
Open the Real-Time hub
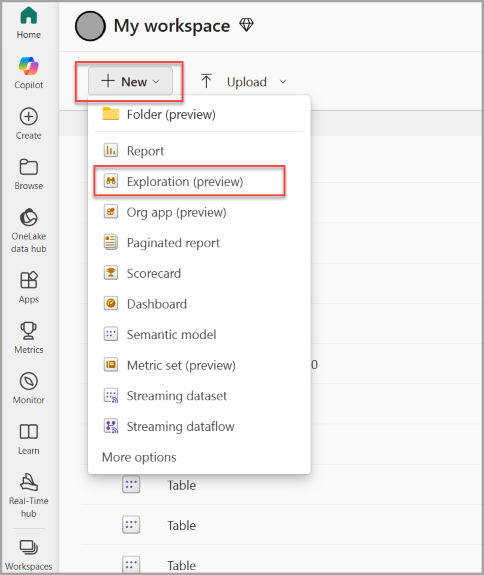click(29, 495)
